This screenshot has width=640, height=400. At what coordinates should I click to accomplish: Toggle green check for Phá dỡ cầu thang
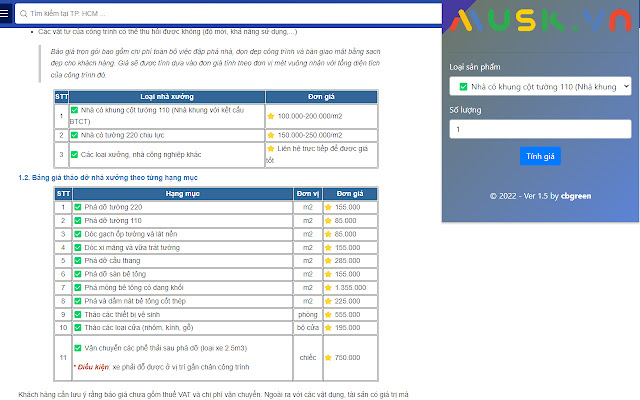78,260
